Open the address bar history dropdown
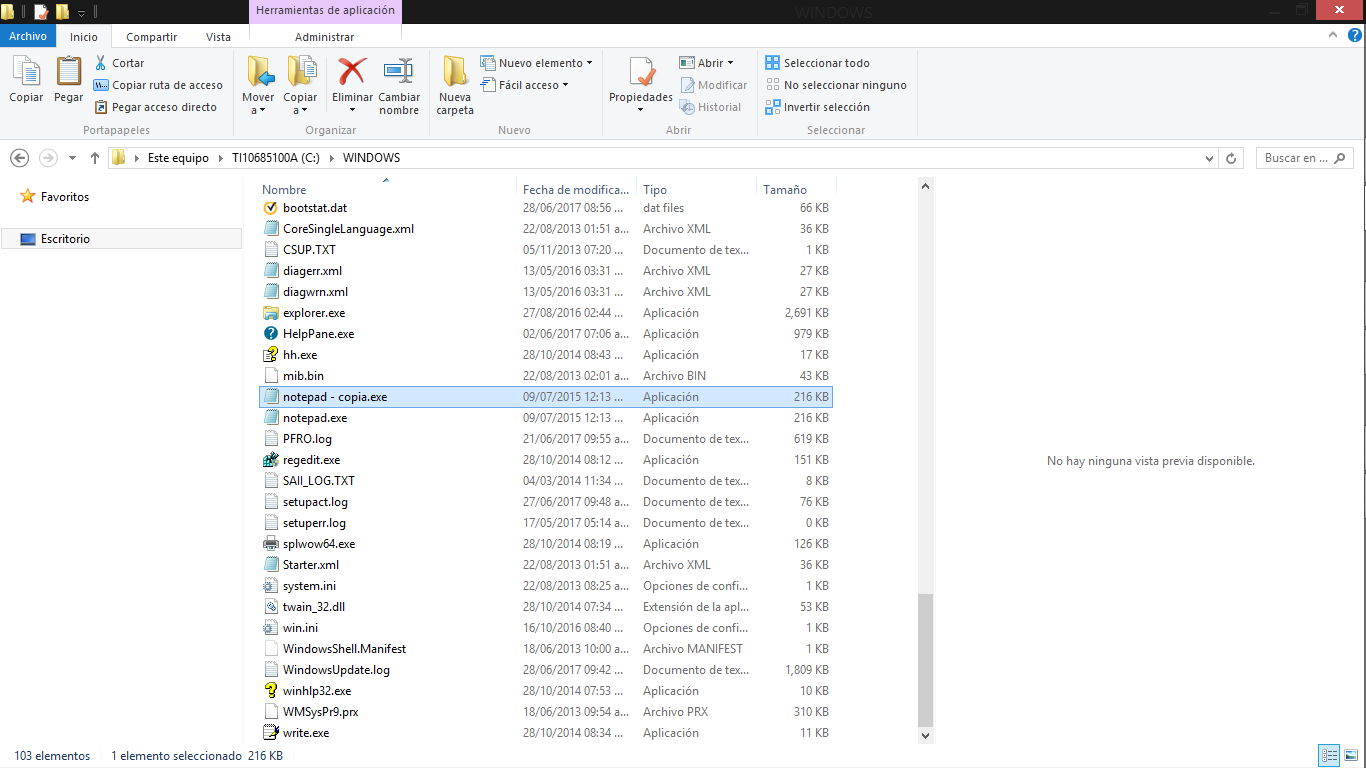The image size is (1366, 768). tap(1211, 158)
